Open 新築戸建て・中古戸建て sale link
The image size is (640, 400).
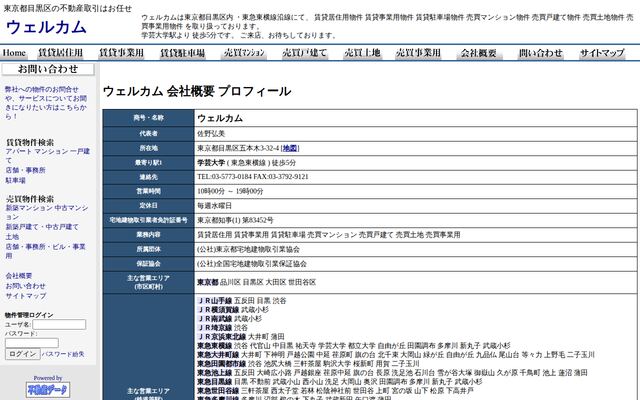(x=42, y=227)
